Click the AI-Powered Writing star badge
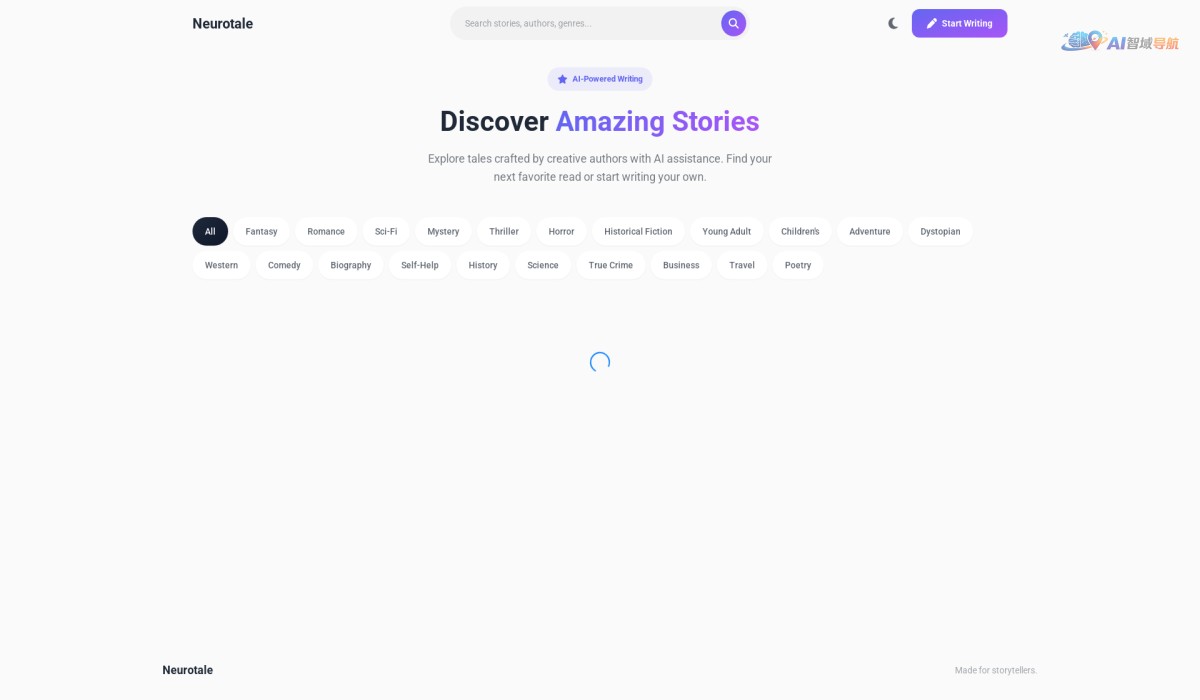This screenshot has width=1200, height=700. point(600,79)
